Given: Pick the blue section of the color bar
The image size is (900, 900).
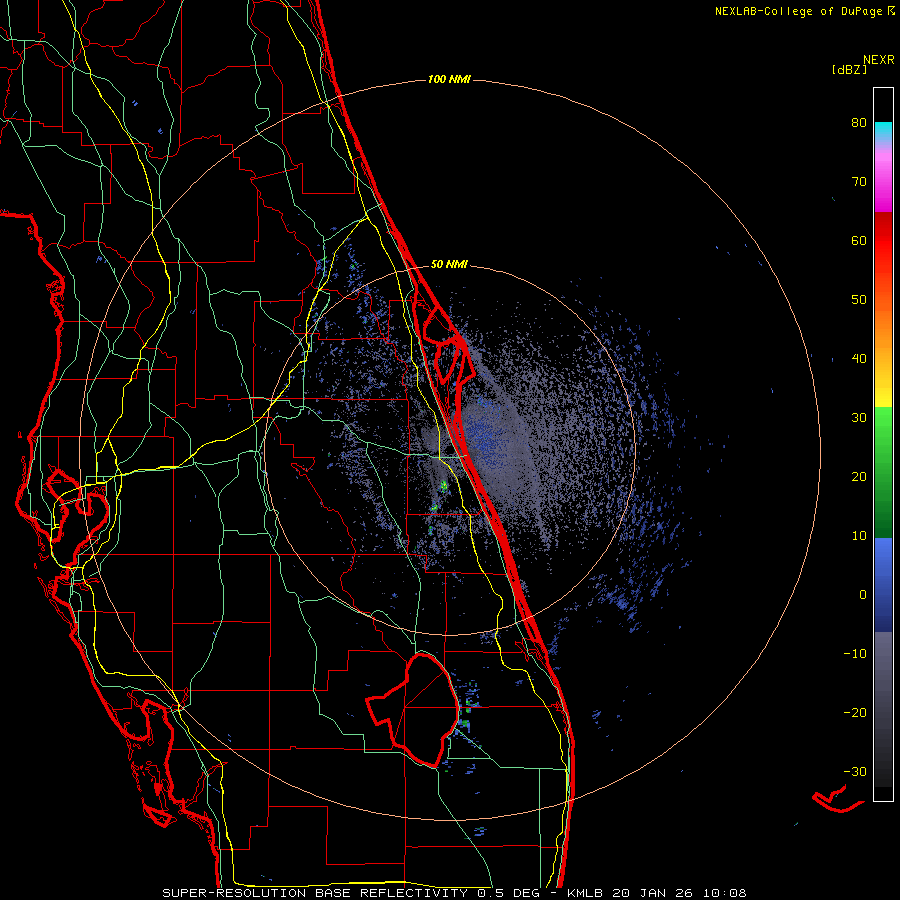Looking at the screenshot, I should (883, 585).
